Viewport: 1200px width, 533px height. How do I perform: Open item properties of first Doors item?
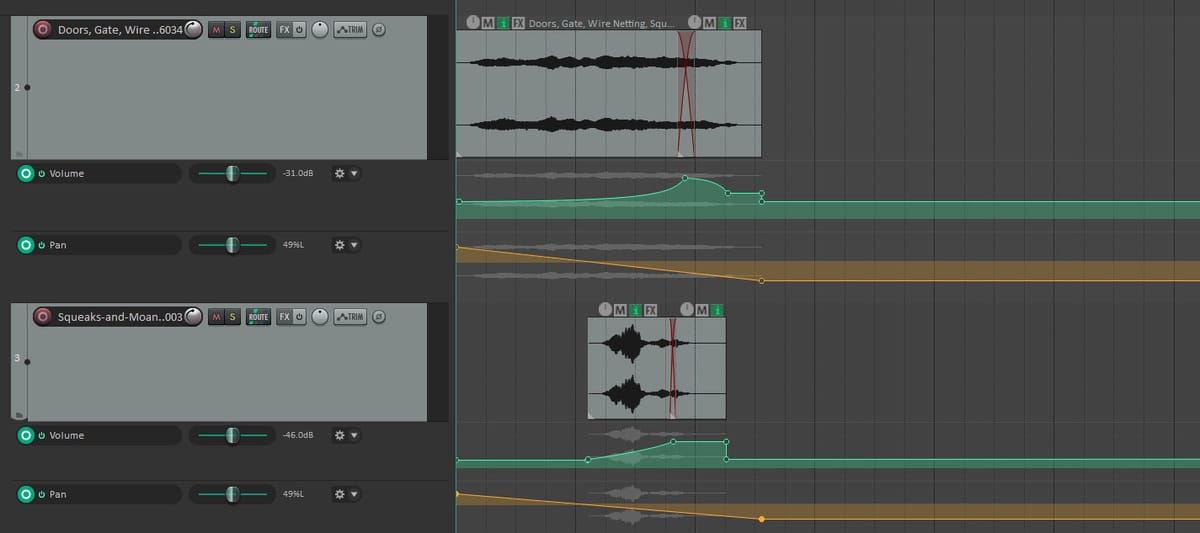click(x=503, y=23)
